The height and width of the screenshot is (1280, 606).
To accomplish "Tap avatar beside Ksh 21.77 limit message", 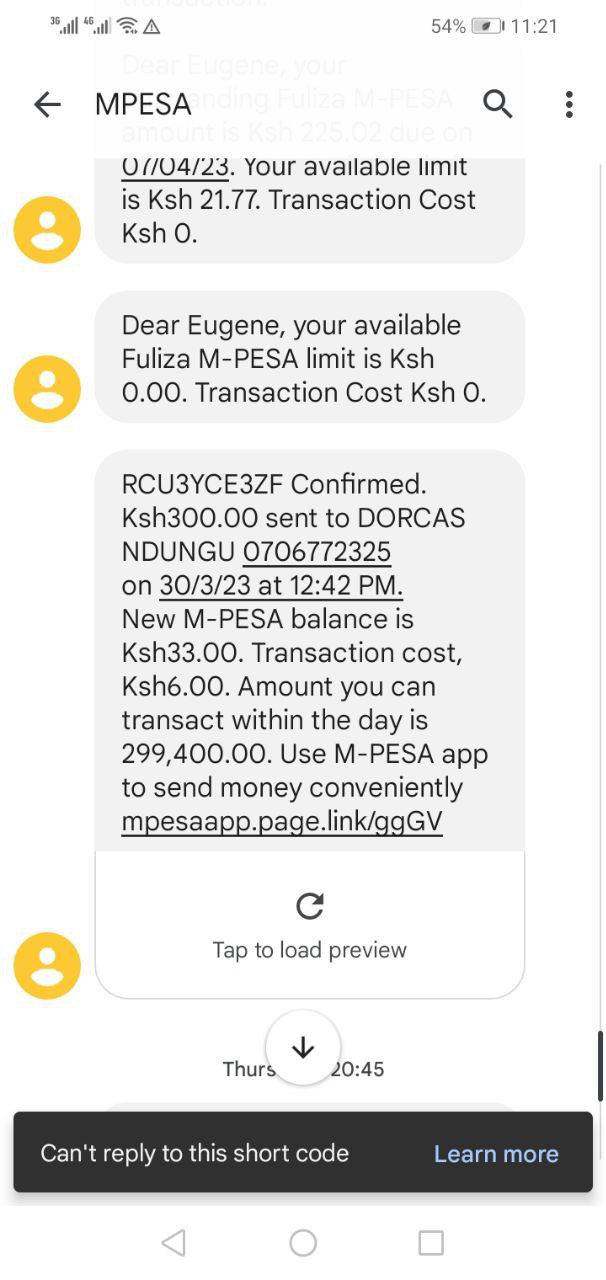I will coord(47,230).
